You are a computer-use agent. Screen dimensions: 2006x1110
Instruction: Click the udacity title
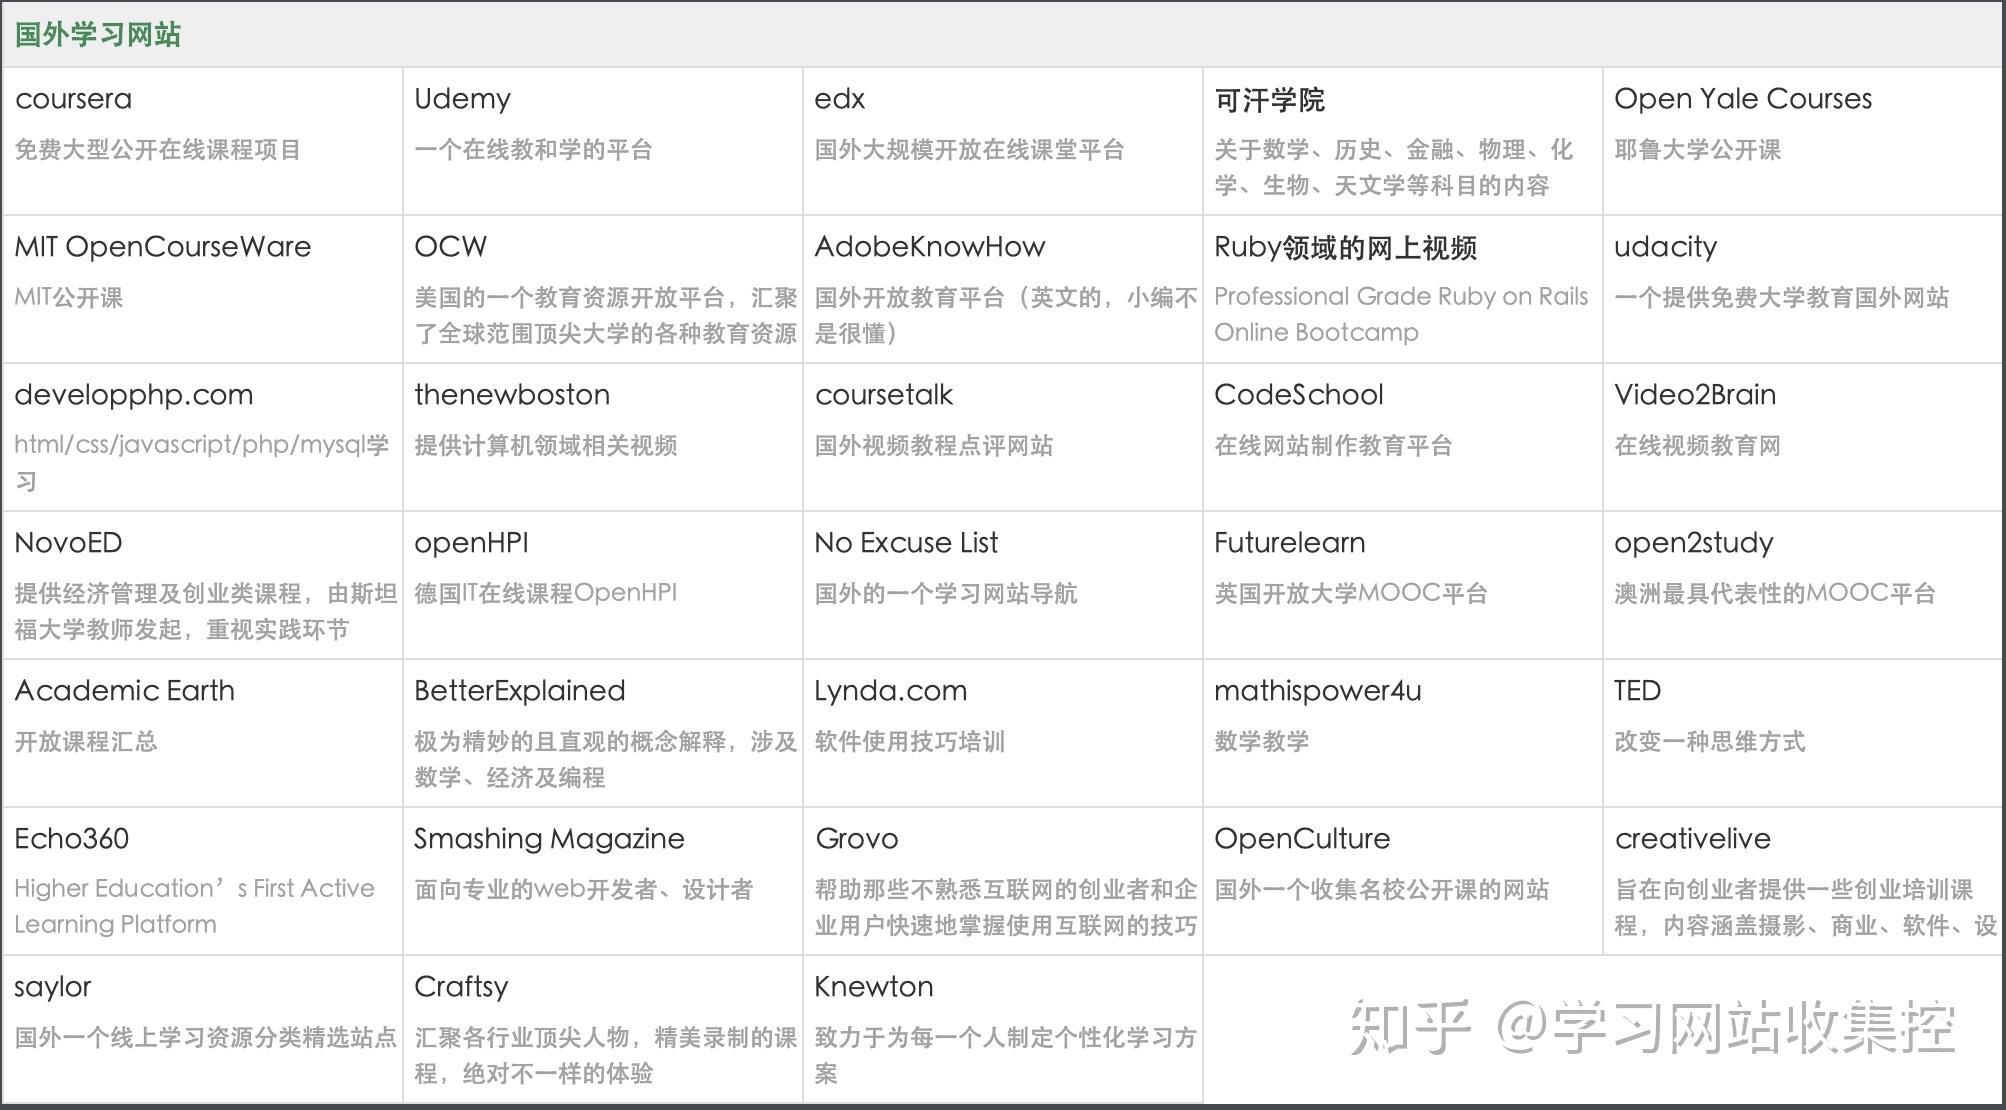click(1665, 247)
